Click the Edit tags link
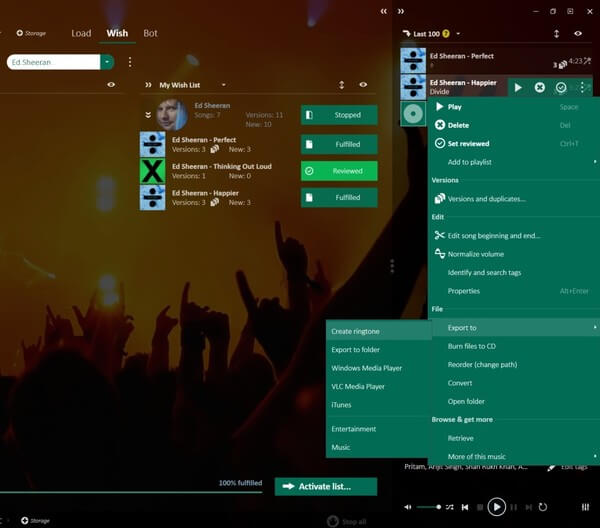600x528 pixels. [574, 467]
